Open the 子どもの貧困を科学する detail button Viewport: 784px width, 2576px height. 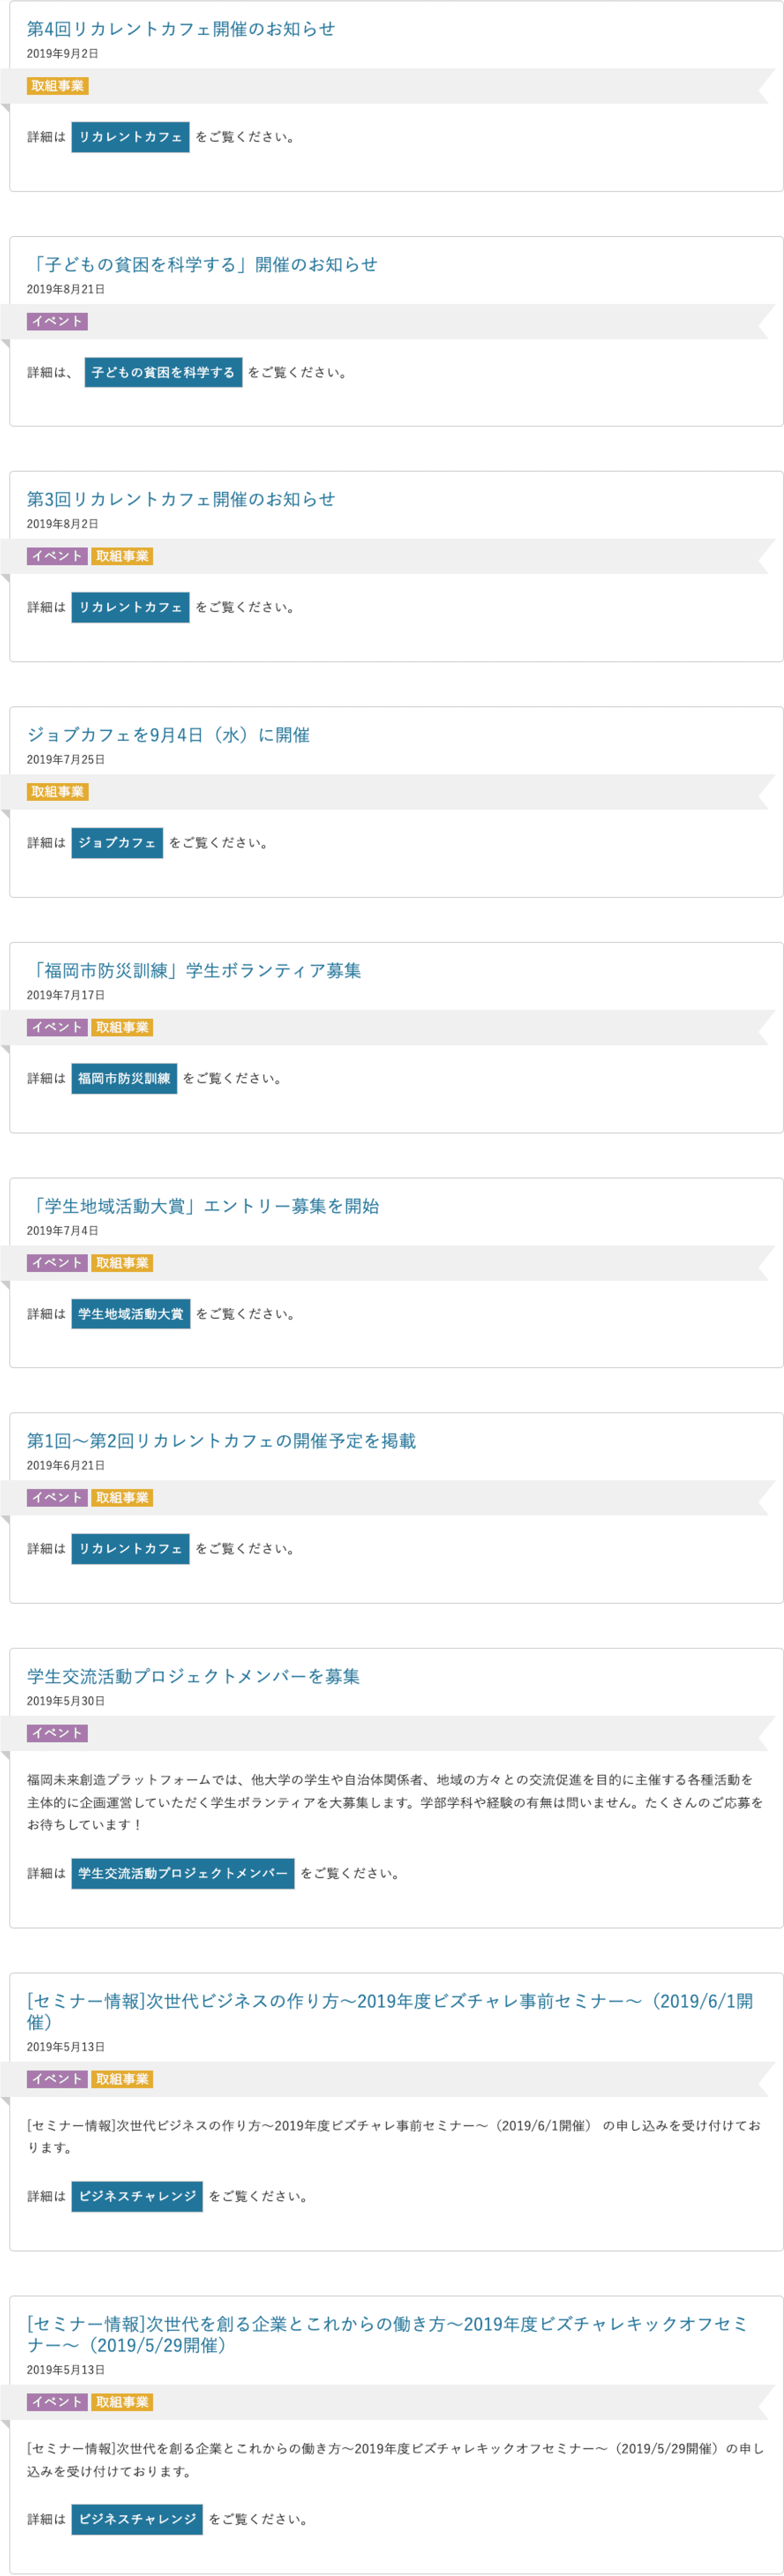164,373
